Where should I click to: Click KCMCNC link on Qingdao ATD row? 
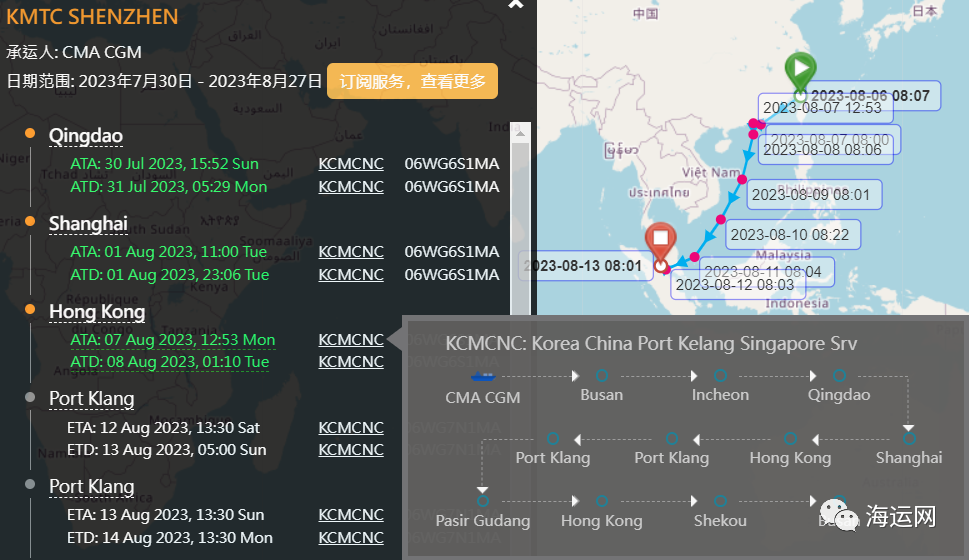(x=351, y=187)
